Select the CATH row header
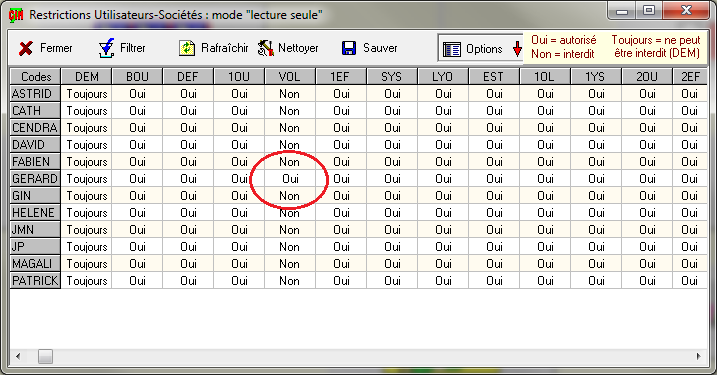The height and width of the screenshot is (375, 717). 35,111
